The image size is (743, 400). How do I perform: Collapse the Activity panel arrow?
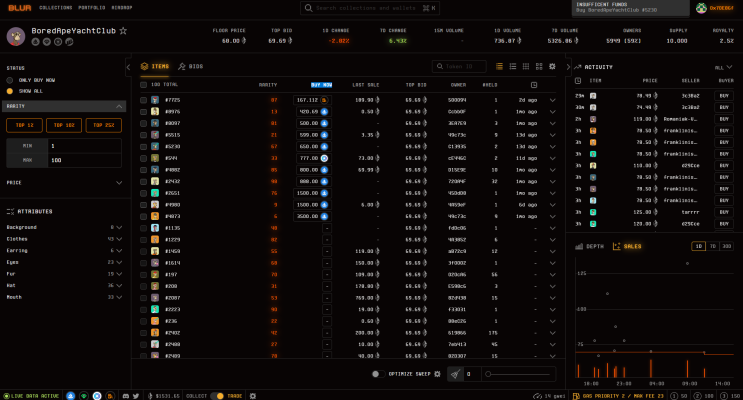568,67
